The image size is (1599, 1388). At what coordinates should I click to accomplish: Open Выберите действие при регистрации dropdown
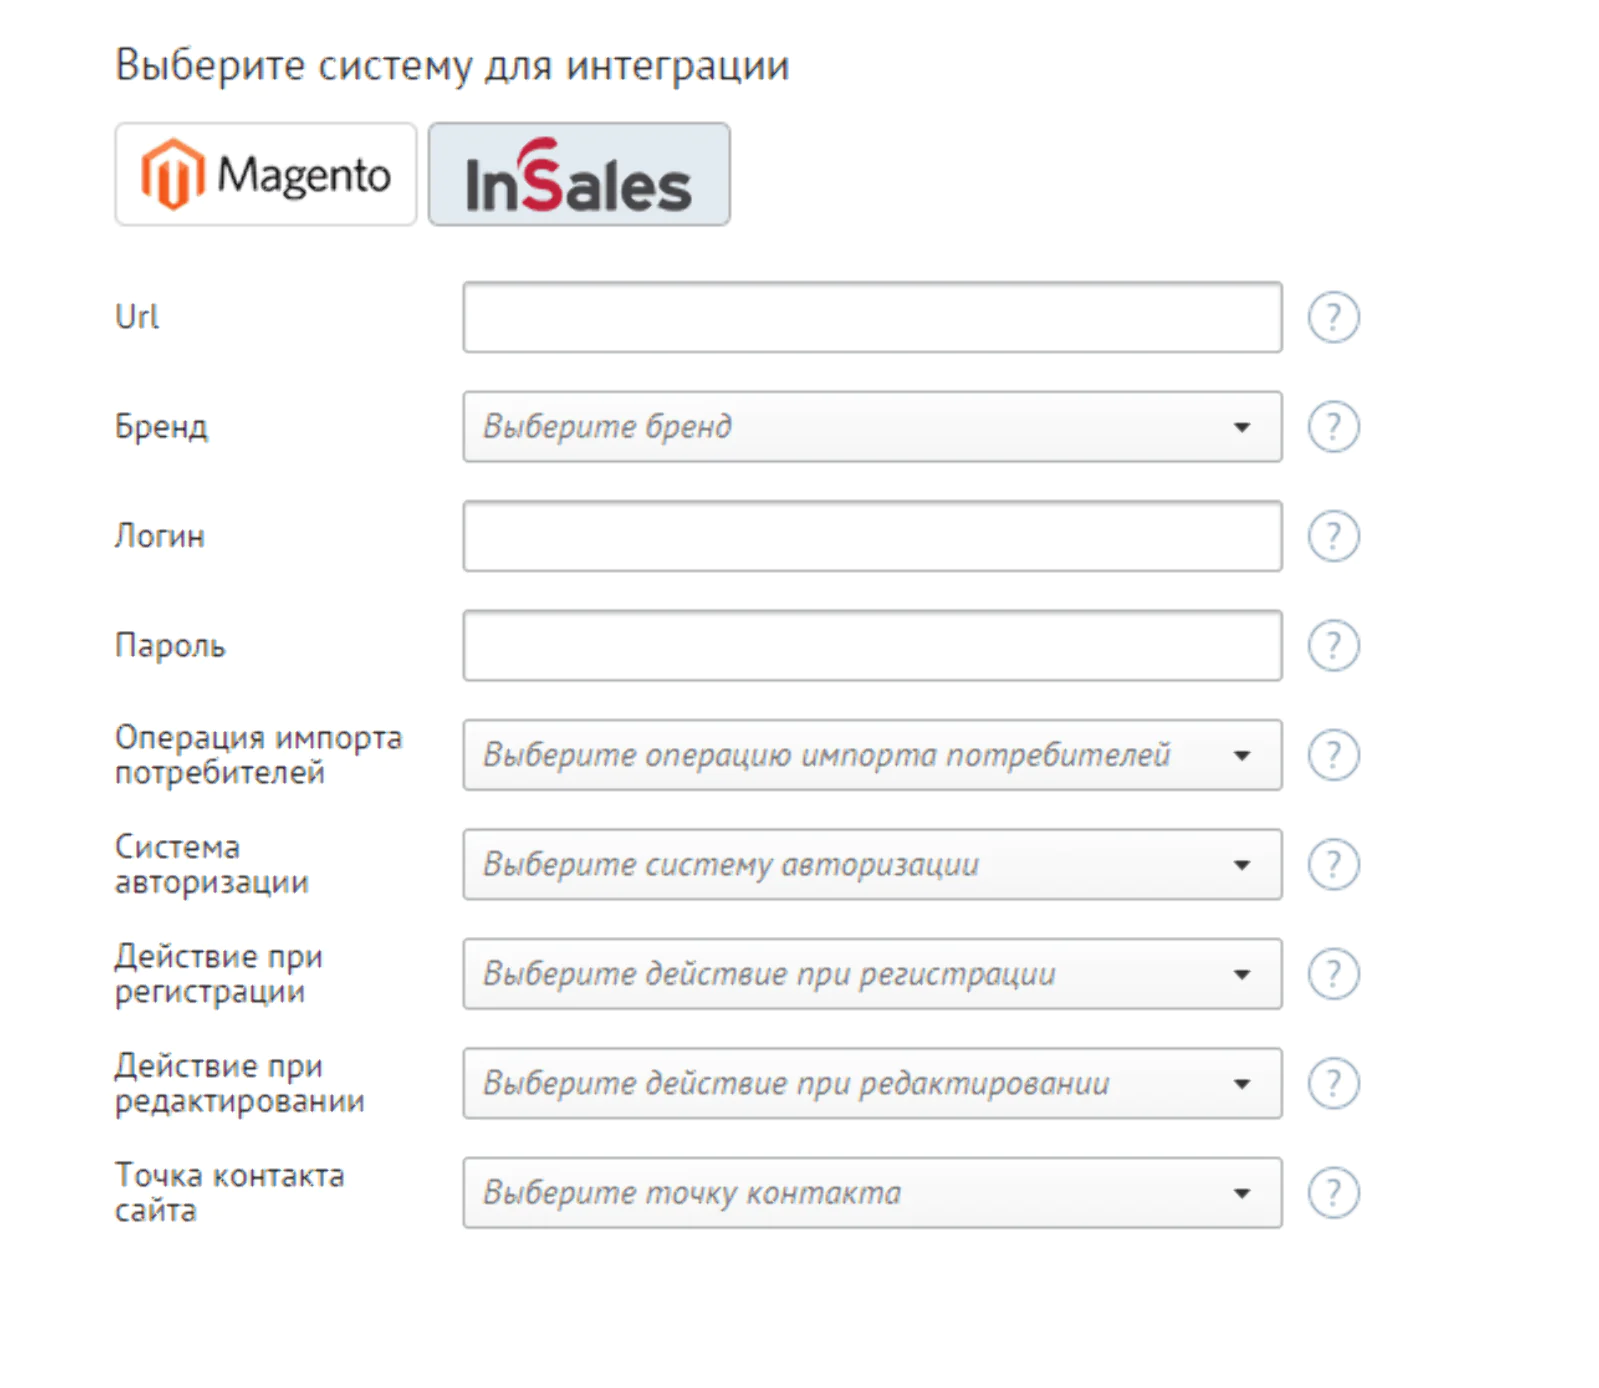pyautogui.click(x=872, y=974)
